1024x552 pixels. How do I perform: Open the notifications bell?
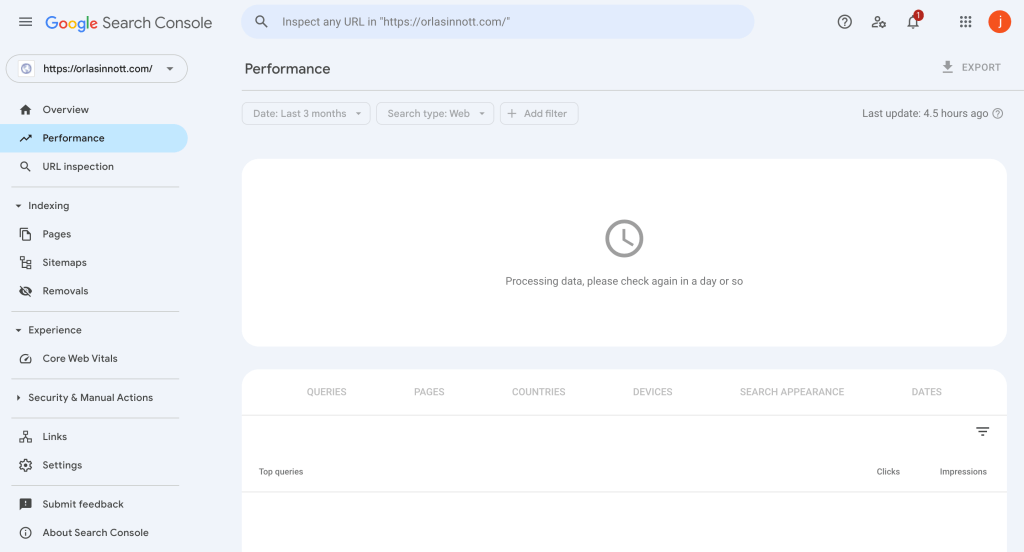[913, 22]
